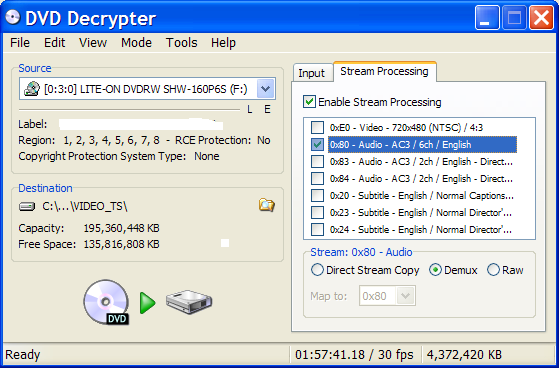This screenshot has width=559, height=368.
Task: Click status bar size 4,372,420 KB
Action: pyautogui.click(x=464, y=355)
